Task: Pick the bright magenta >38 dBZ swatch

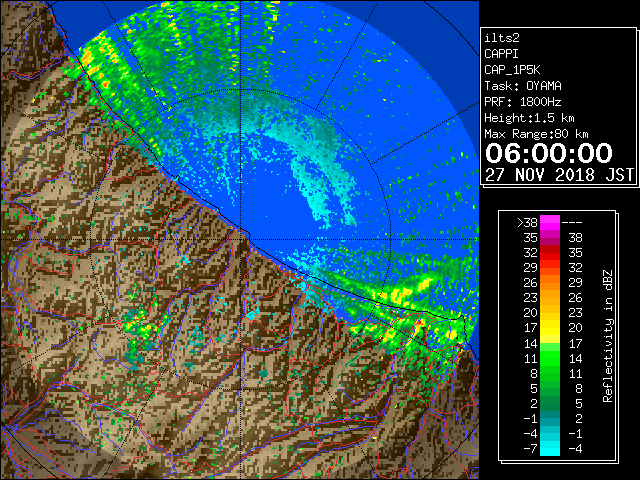Action: [x=550, y=223]
